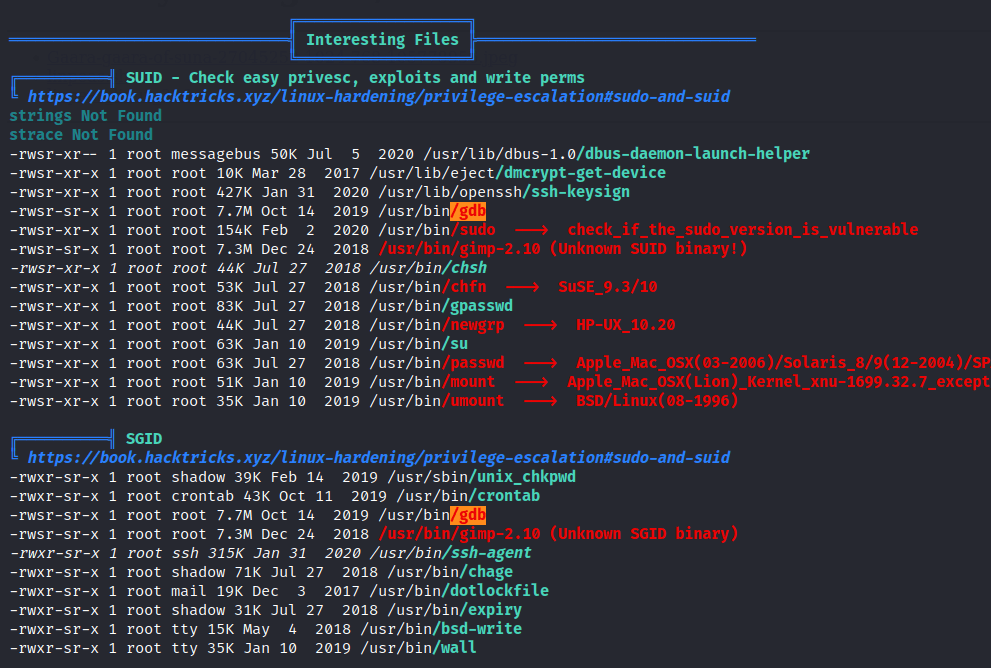Click the highlighted gdb in the SGID list
Screen dimensions: 991x668
tap(468, 515)
